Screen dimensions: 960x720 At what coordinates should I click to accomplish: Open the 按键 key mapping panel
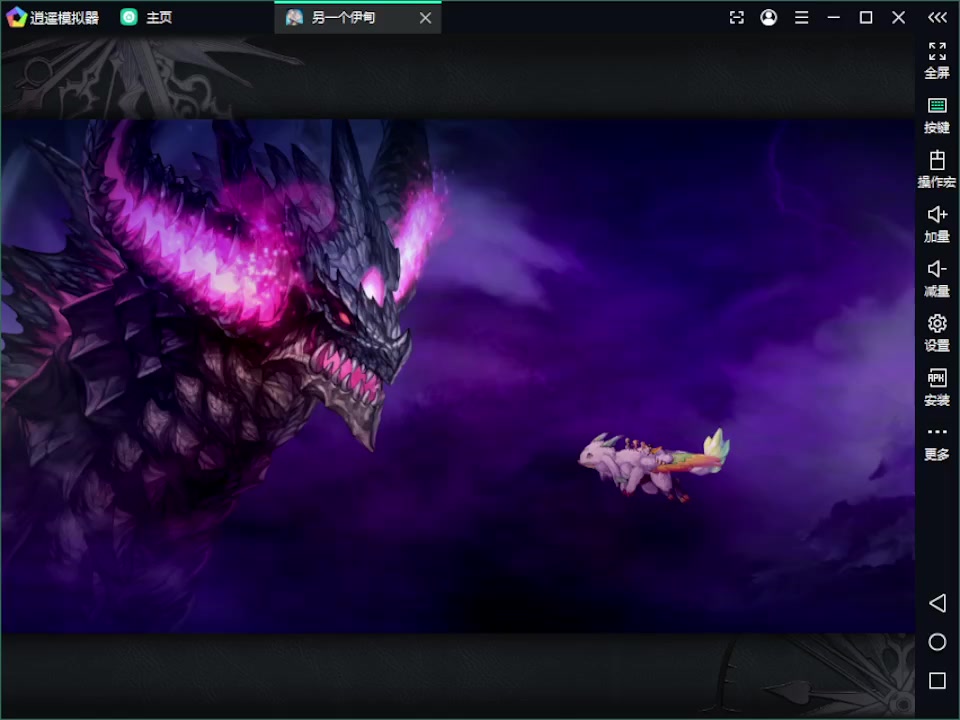click(937, 114)
